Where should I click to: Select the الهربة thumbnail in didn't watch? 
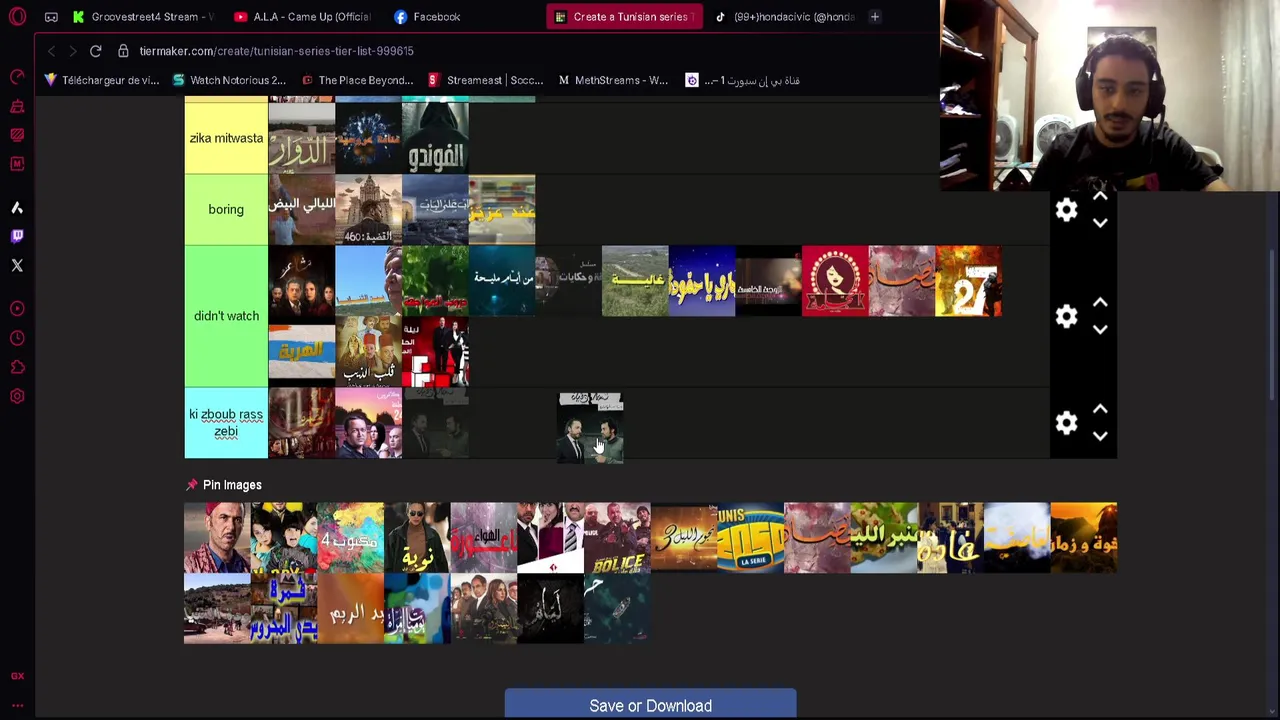(301, 352)
